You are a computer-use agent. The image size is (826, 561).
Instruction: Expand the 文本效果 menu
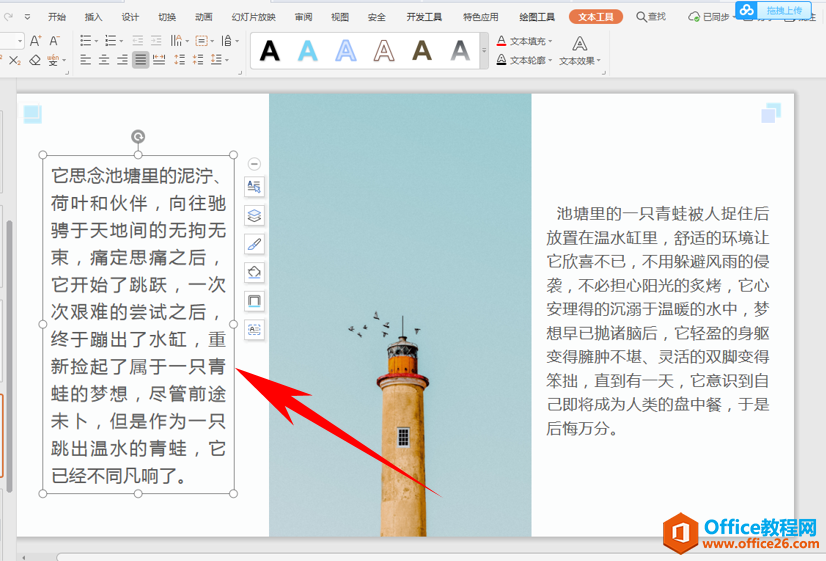580,60
